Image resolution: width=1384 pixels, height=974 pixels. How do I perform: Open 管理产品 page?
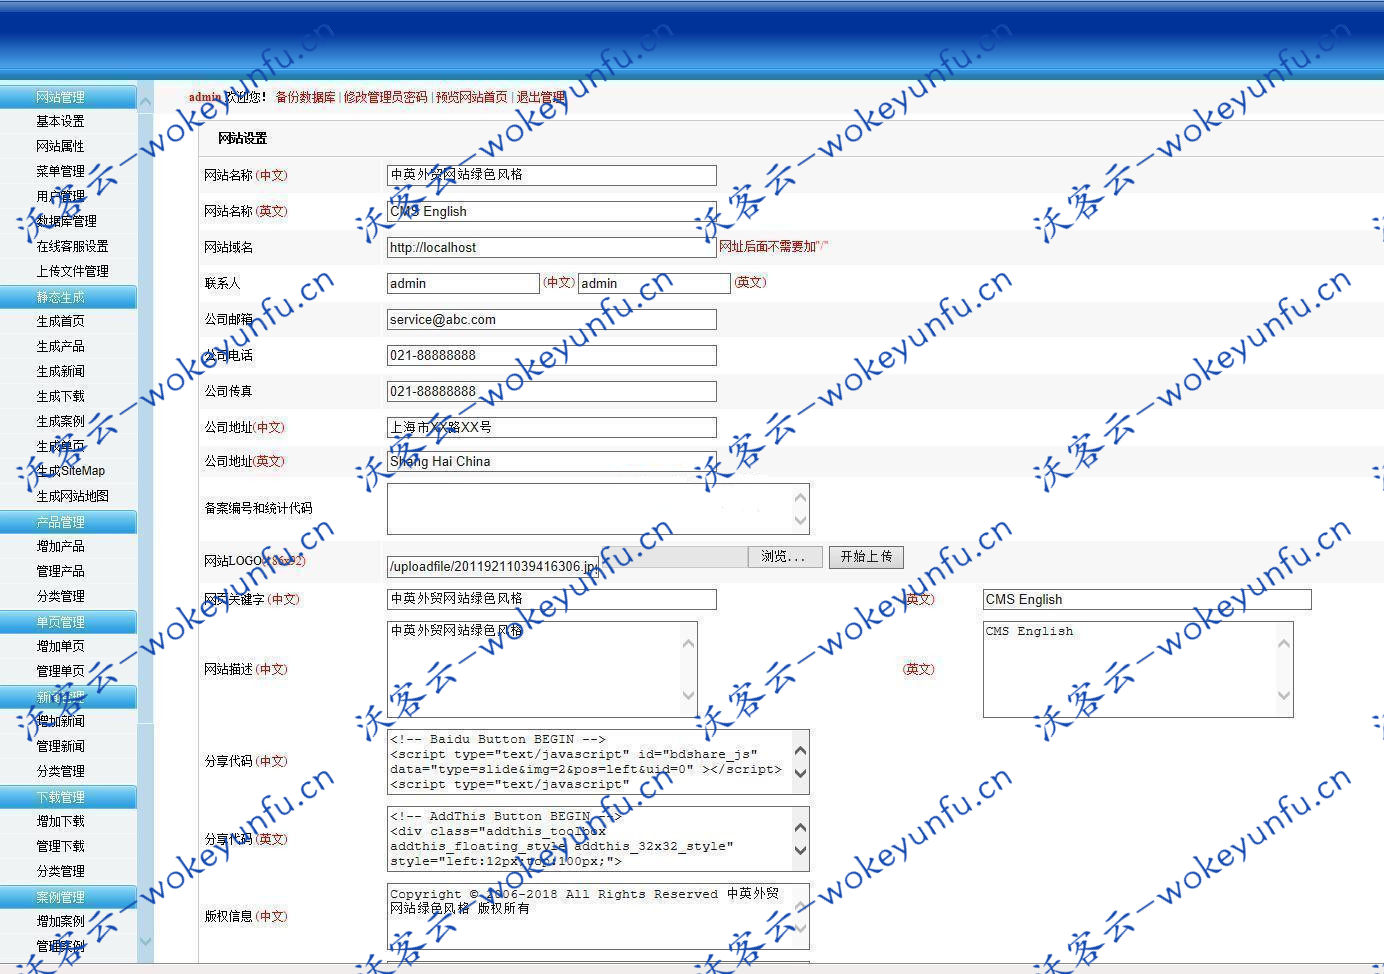point(60,571)
